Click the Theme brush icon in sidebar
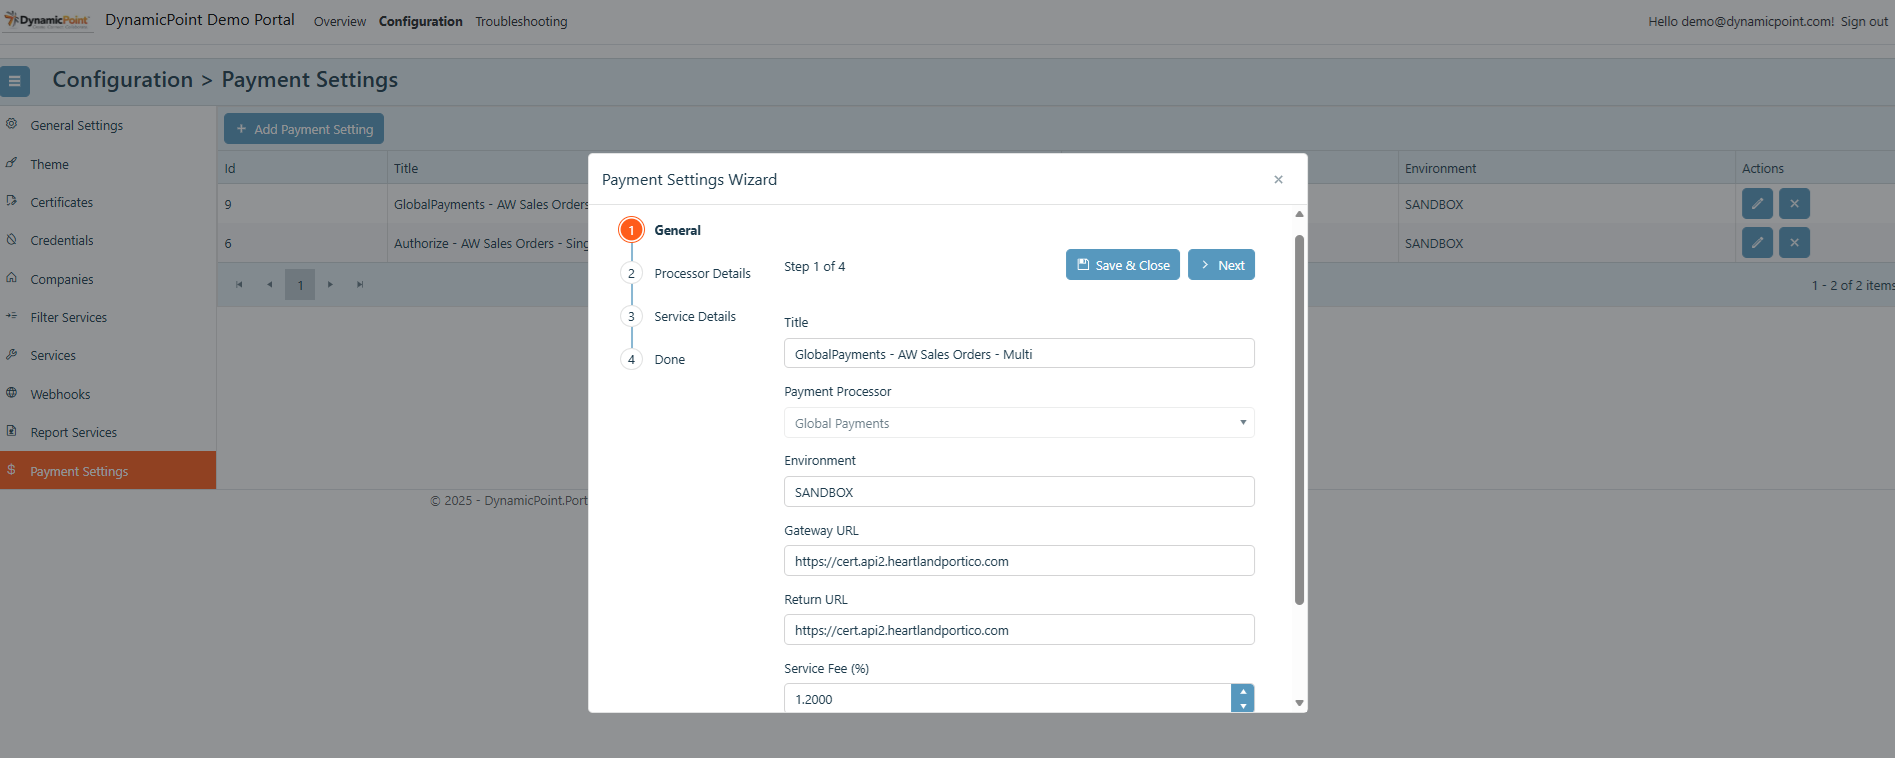 click(x=12, y=163)
